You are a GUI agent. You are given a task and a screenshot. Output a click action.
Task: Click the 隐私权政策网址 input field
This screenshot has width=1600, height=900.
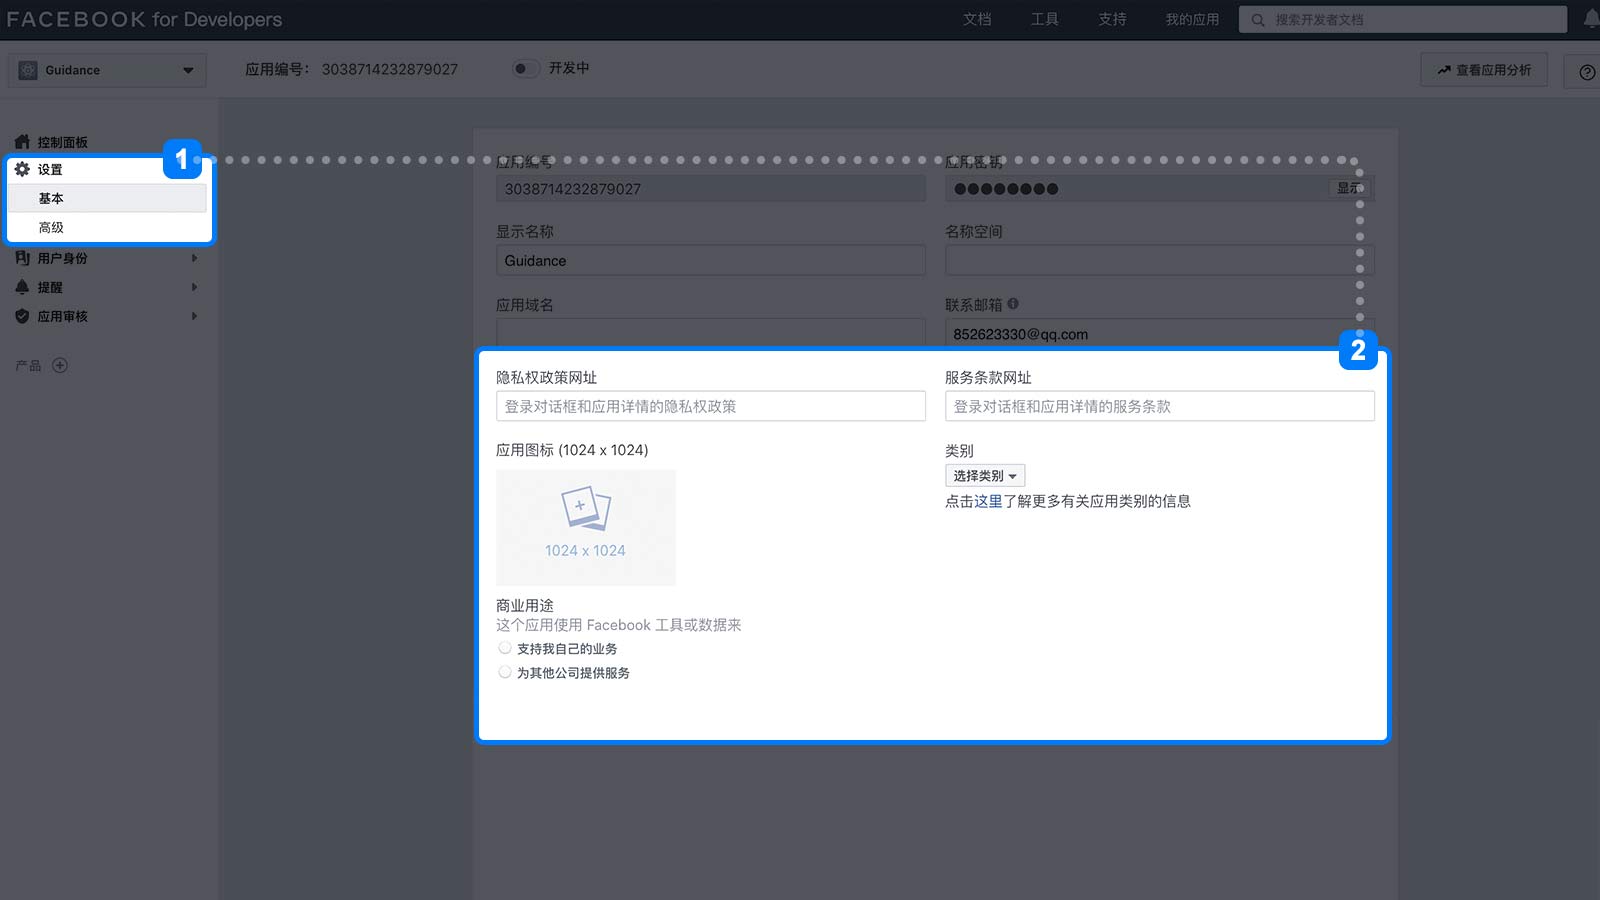(x=711, y=406)
